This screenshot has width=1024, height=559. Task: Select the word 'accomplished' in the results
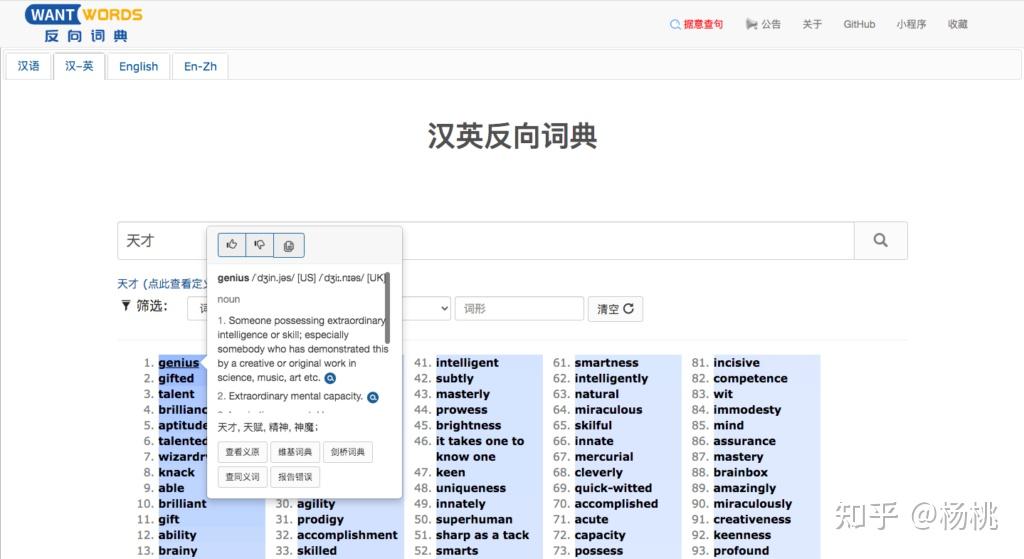tap(616, 503)
